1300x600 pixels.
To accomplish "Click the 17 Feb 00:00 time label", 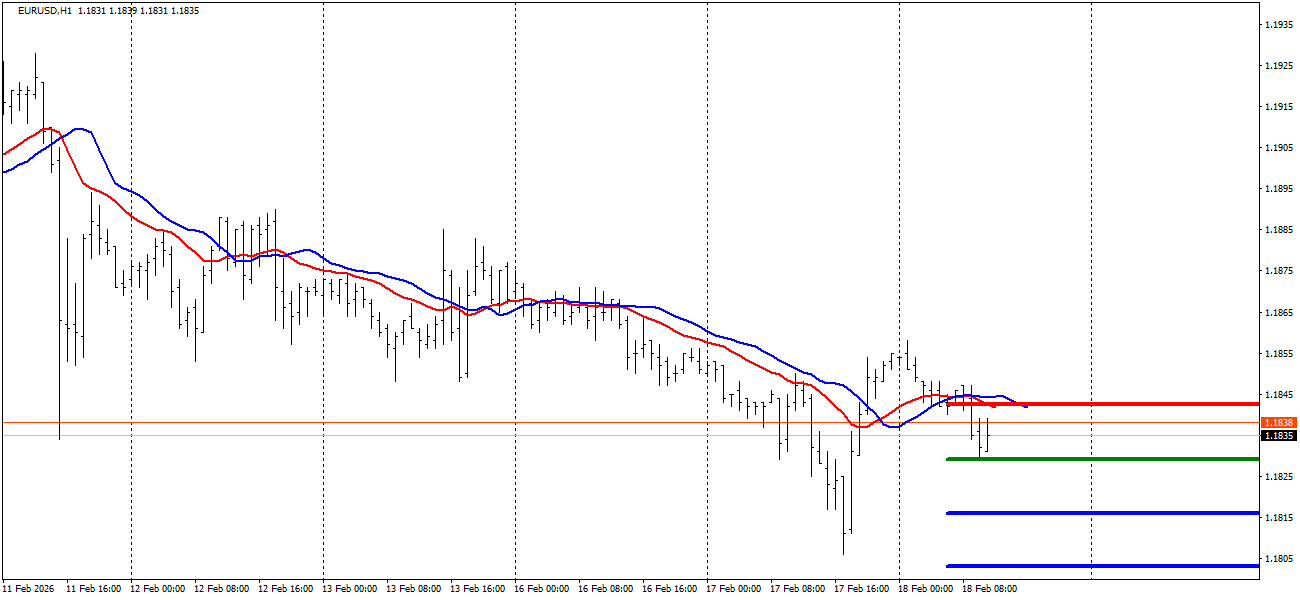I will [733, 589].
